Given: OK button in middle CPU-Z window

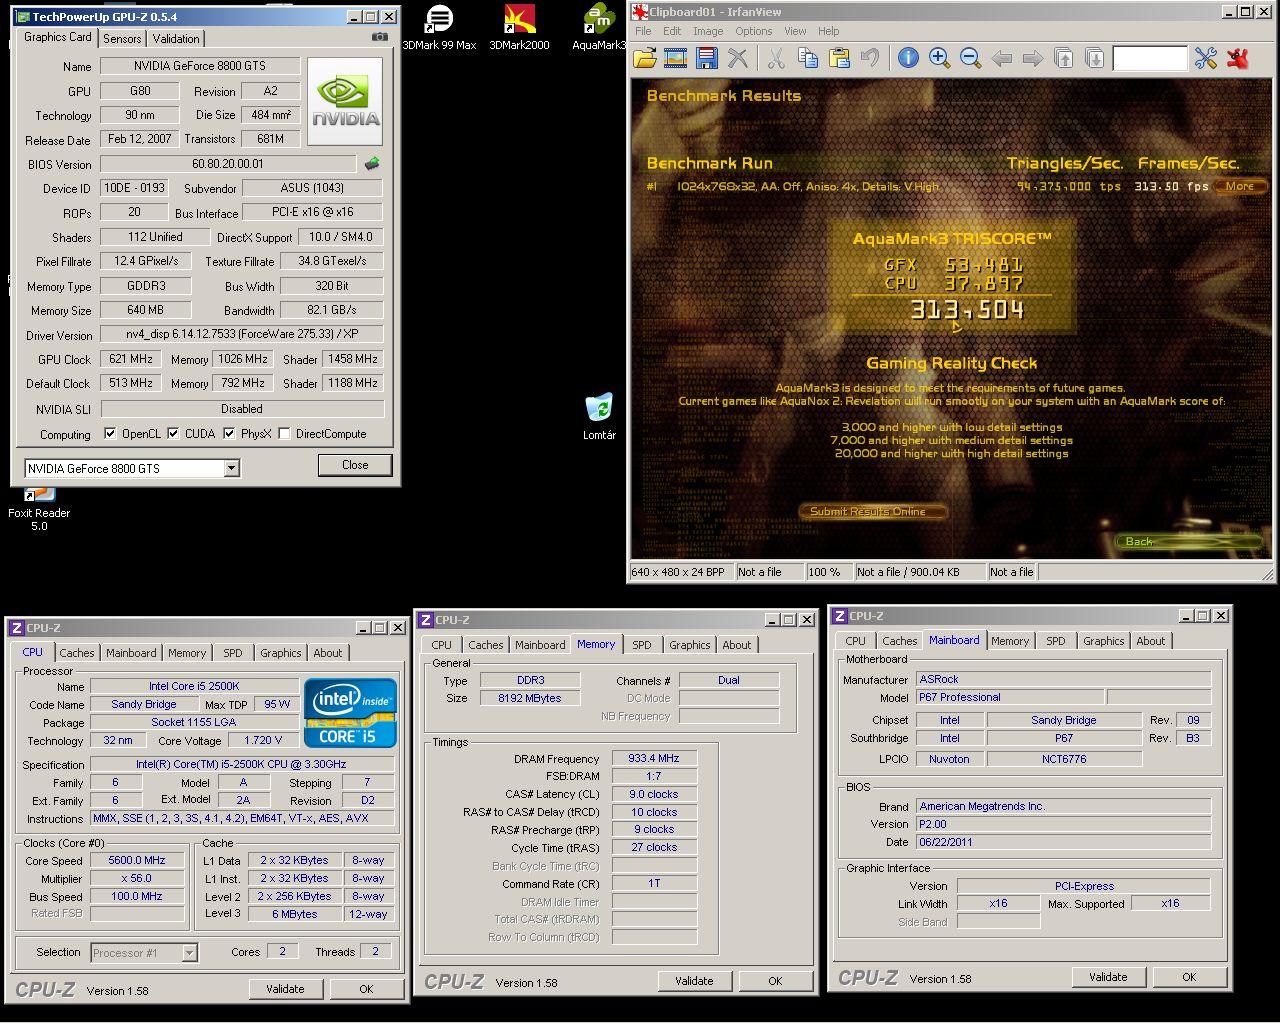Looking at the screenshot, I should click(x=775, y=981).
